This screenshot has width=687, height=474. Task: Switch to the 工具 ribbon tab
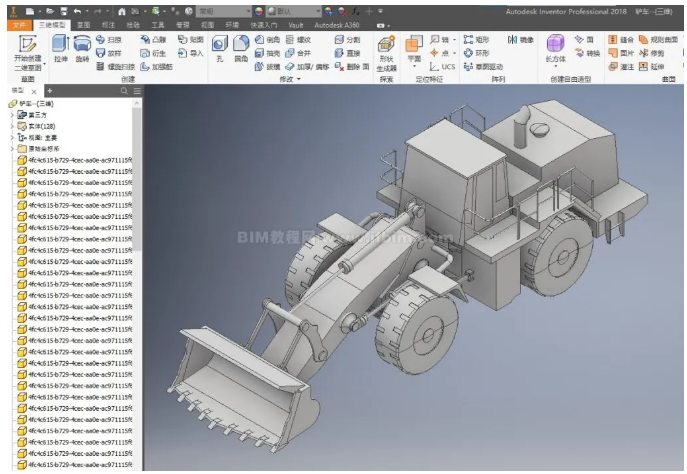[x=158, y=25]
